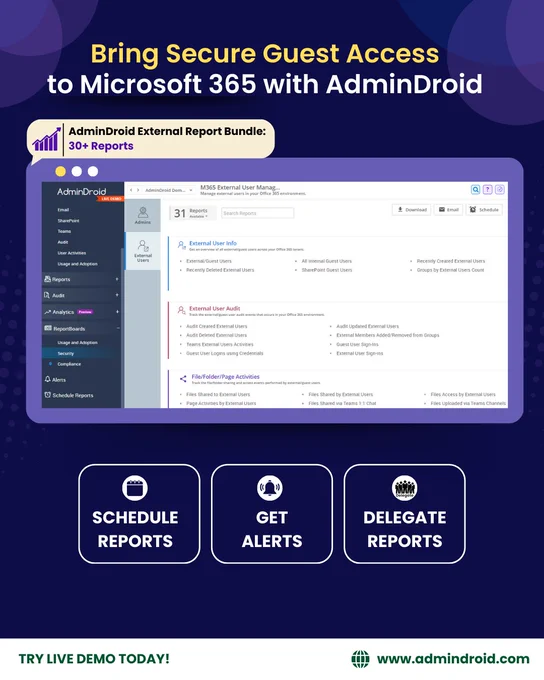Viewport: 544px width, 680px height.
Task: Open the External/Guest Users report
Action: point(209,261)
